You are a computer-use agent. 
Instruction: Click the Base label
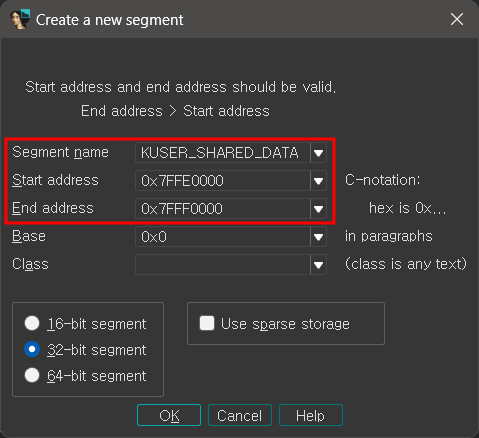[29, 236]
